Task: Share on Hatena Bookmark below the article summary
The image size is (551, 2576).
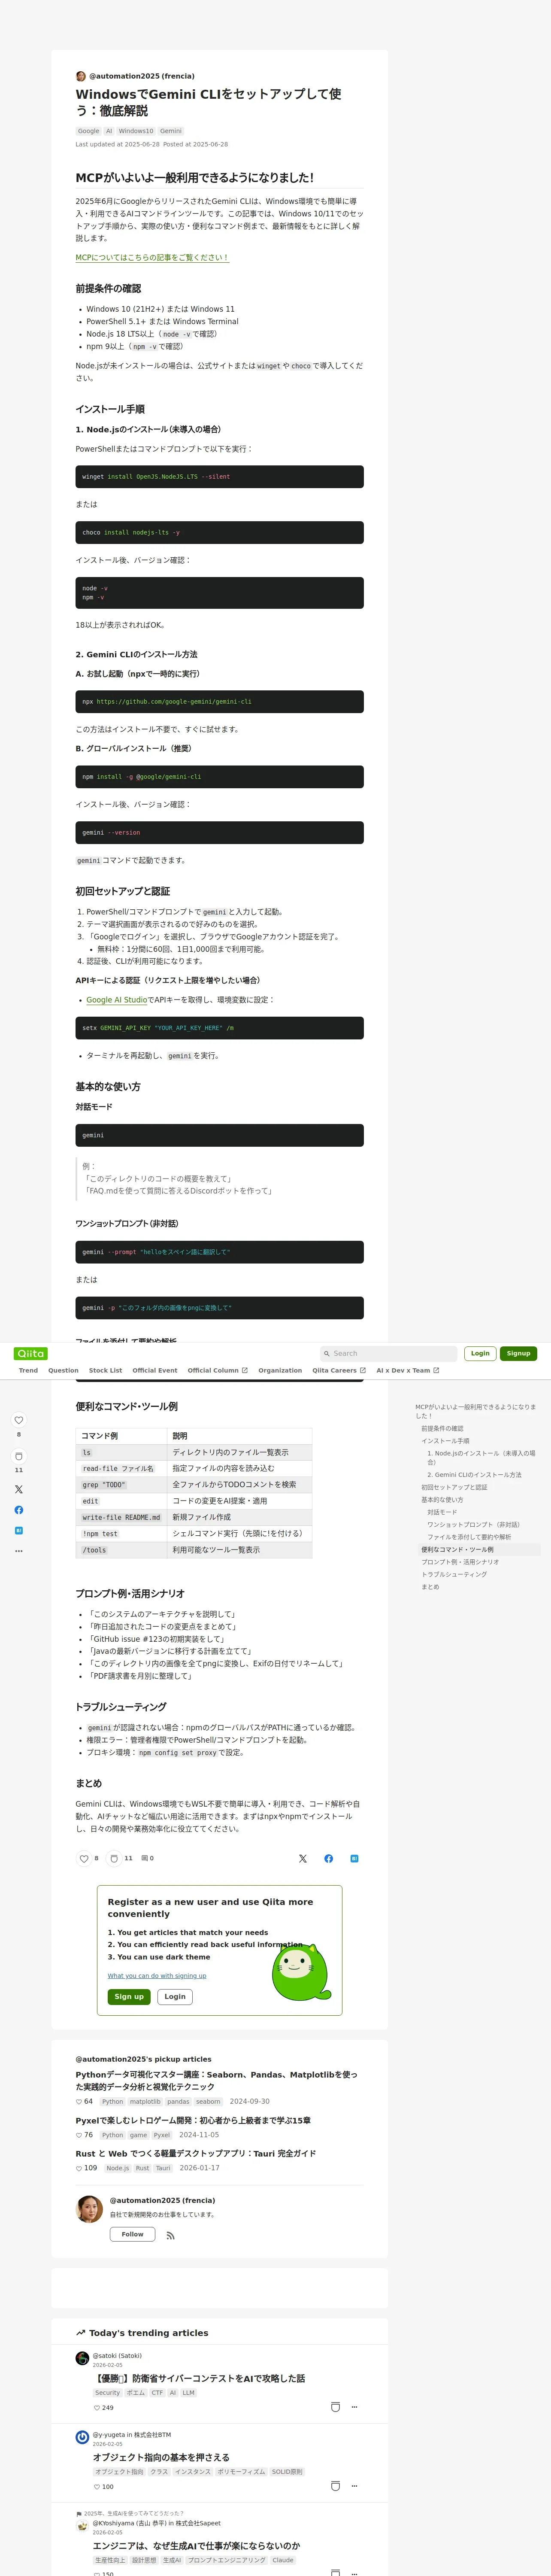Action: [354, 1858]
